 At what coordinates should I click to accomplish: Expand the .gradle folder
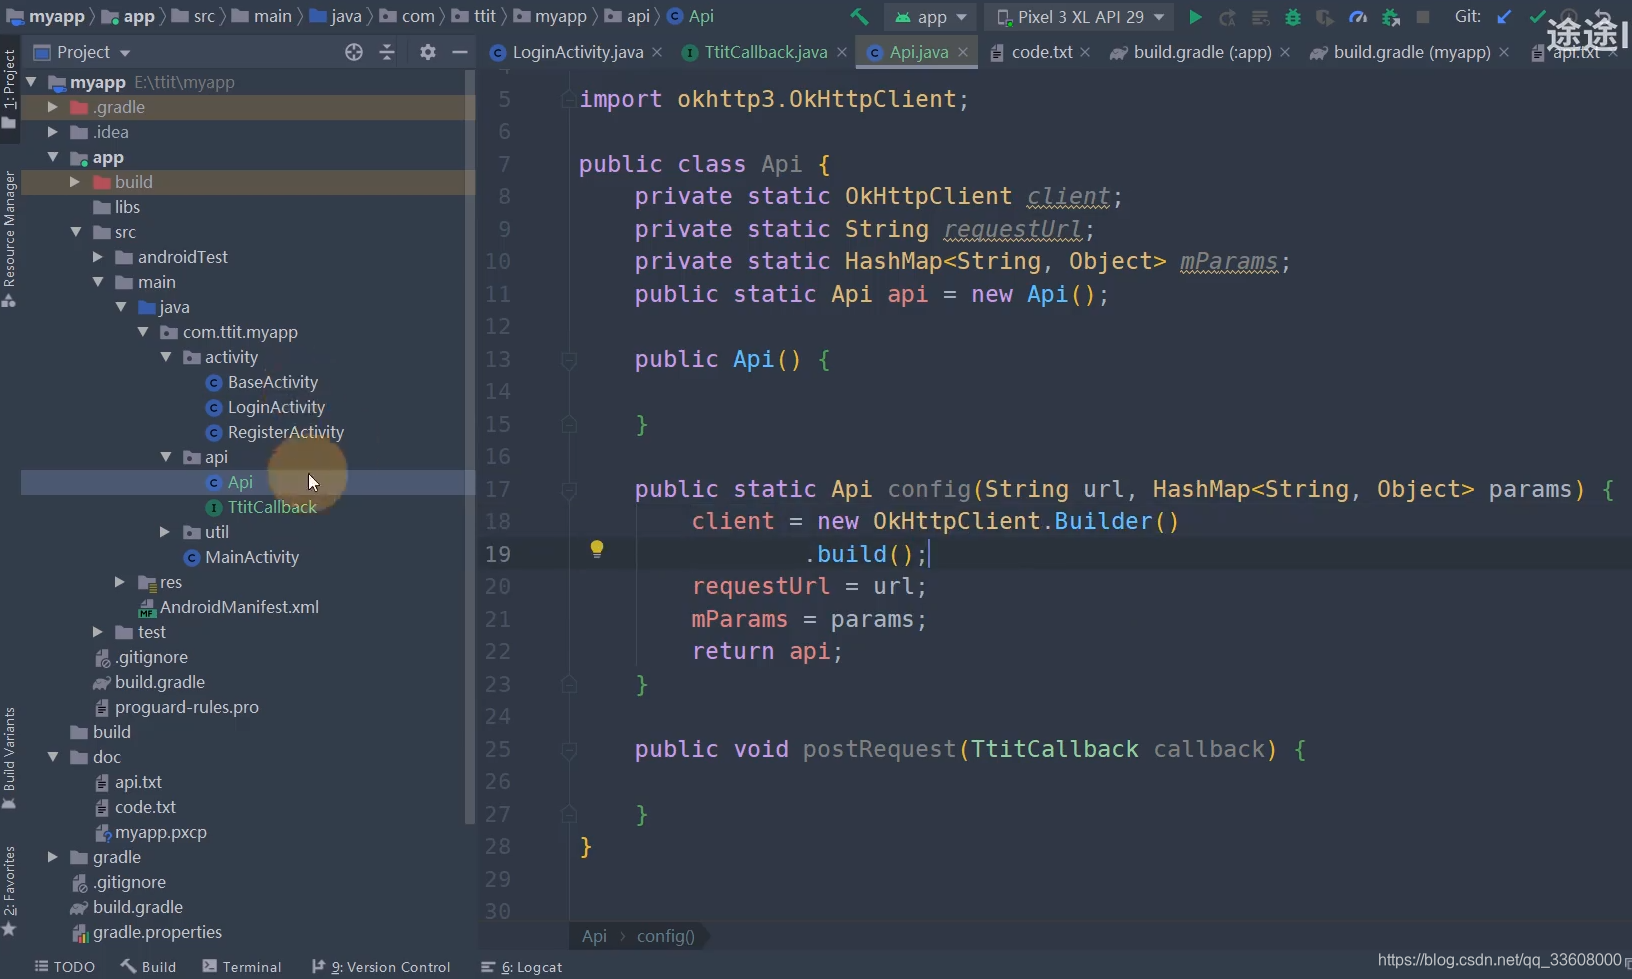[x=53, y=107]
